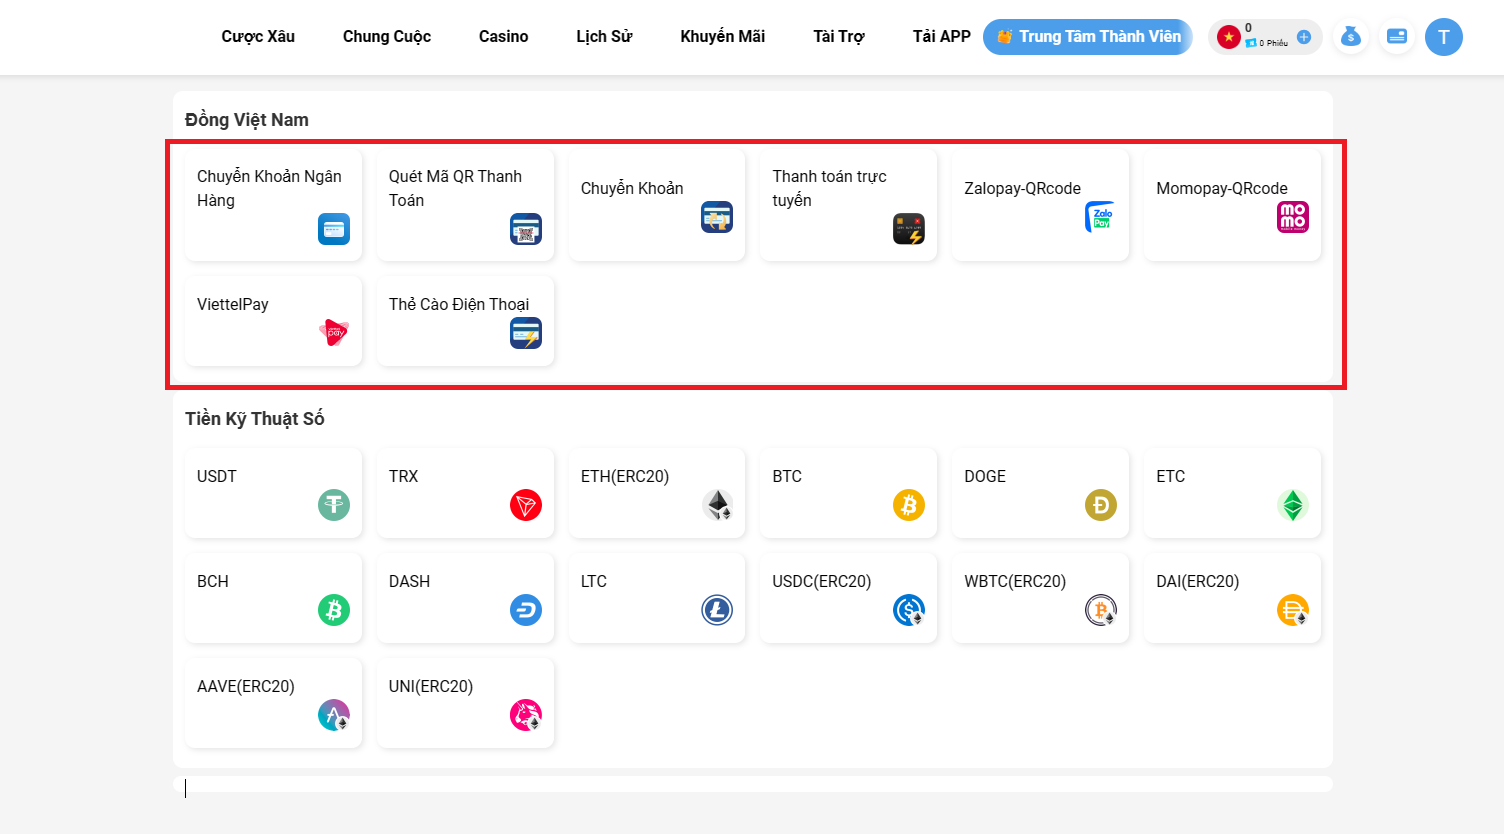The width and height of the screenshot is (1504, 834).
Task: Select Chuyển Khoản Ngân Hàng option
Action: (273, 205)
